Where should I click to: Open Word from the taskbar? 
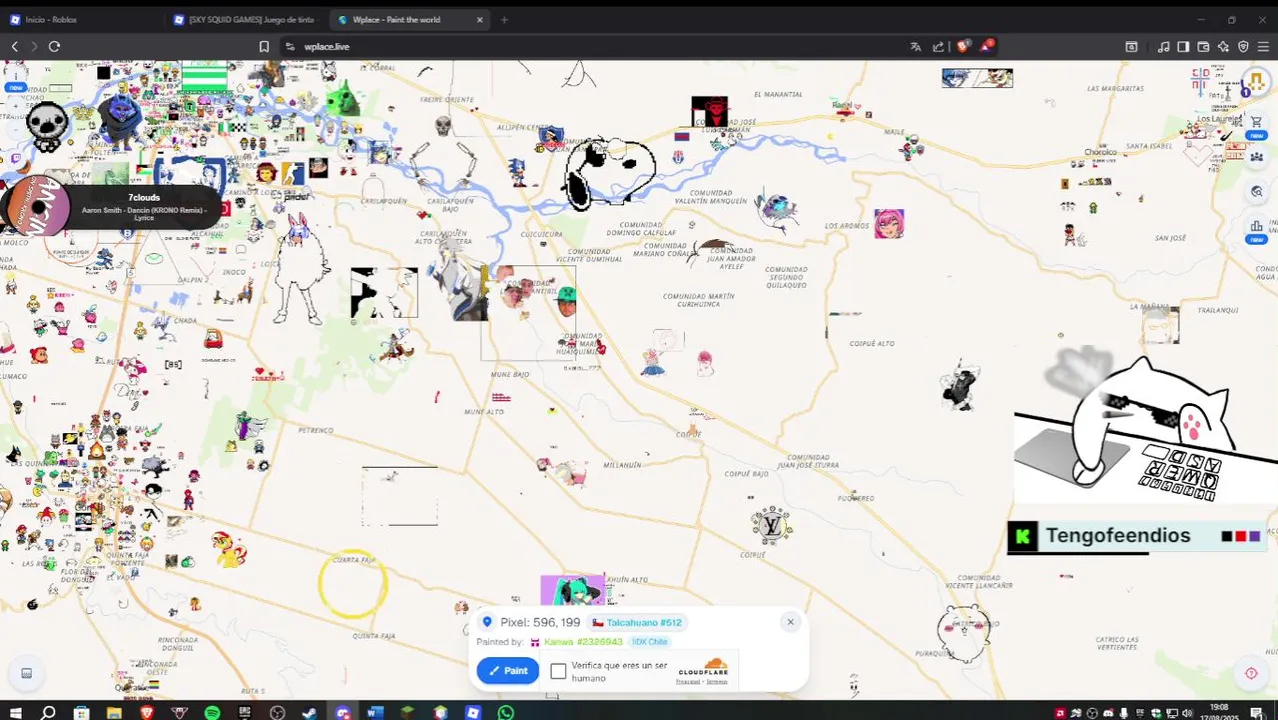[x=375, y=712]
